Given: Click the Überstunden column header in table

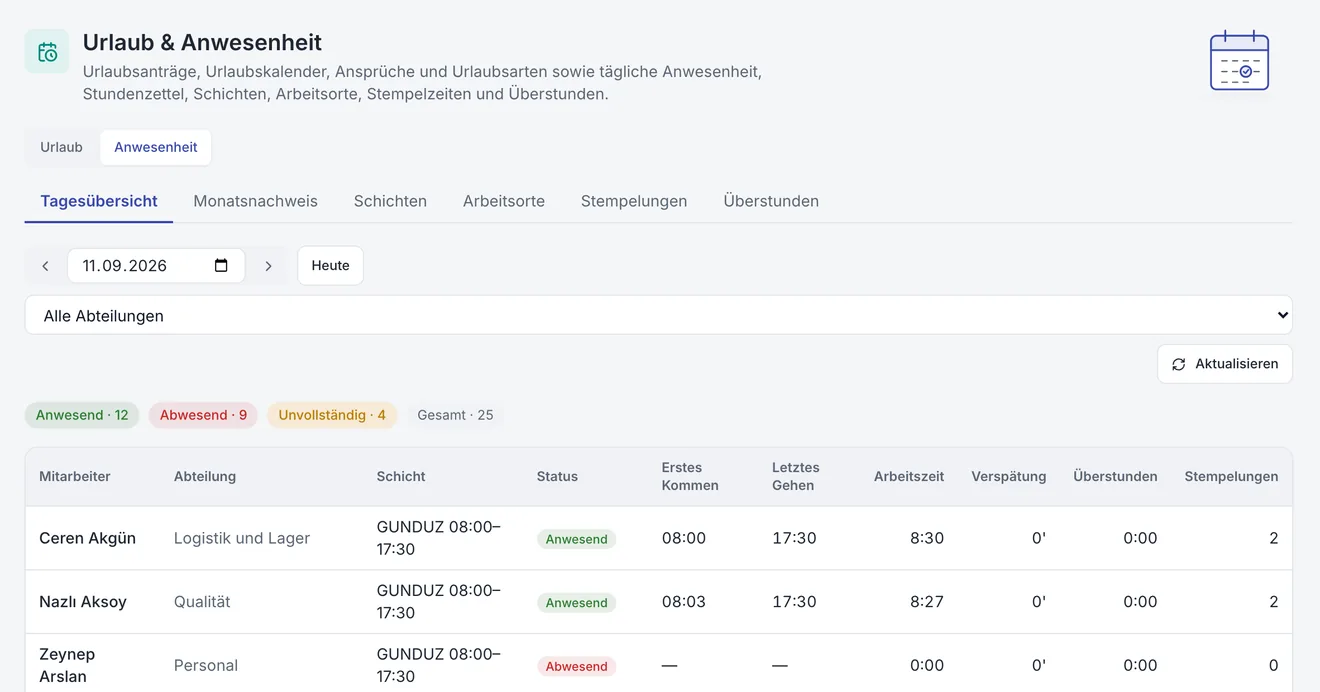Looking at the screenshot, I should click(1115, 477).
